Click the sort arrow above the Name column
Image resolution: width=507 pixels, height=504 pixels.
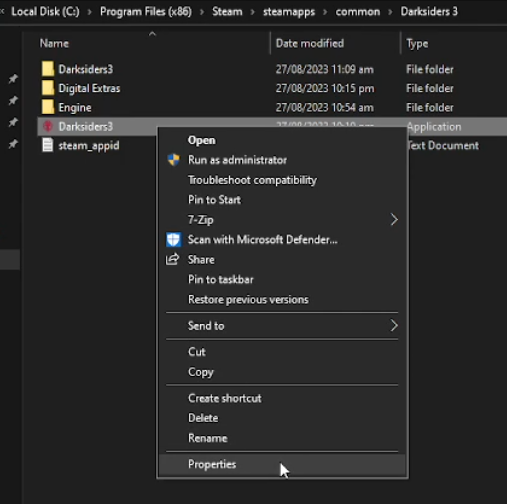(x=152, y=34)
